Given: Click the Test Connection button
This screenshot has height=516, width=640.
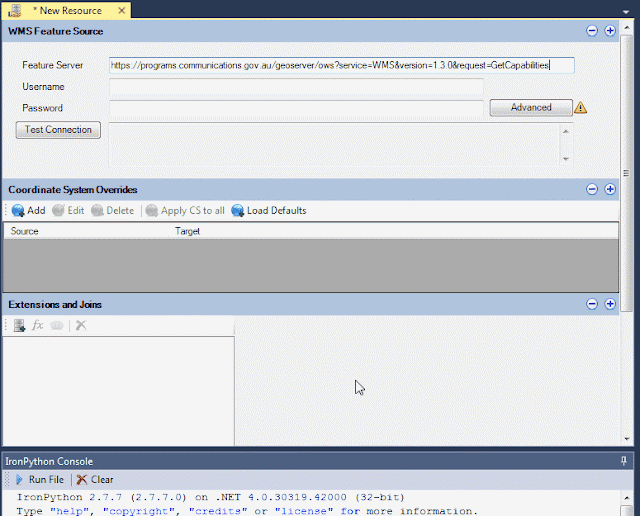Looking at the screenshot, I should click(58, 130).
